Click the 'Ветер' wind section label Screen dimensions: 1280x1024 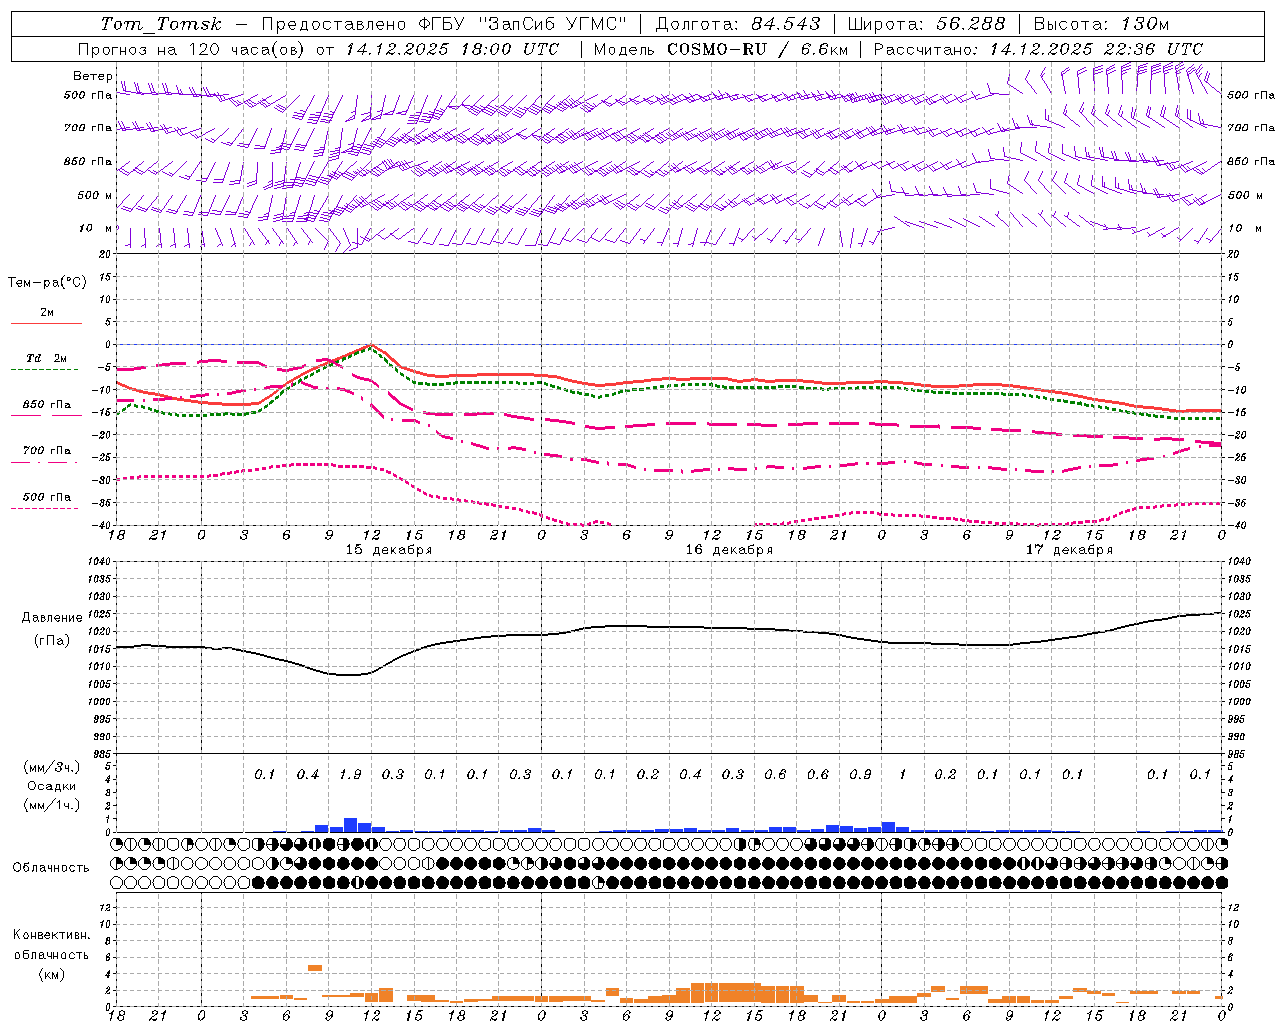[x=93, y=76]
